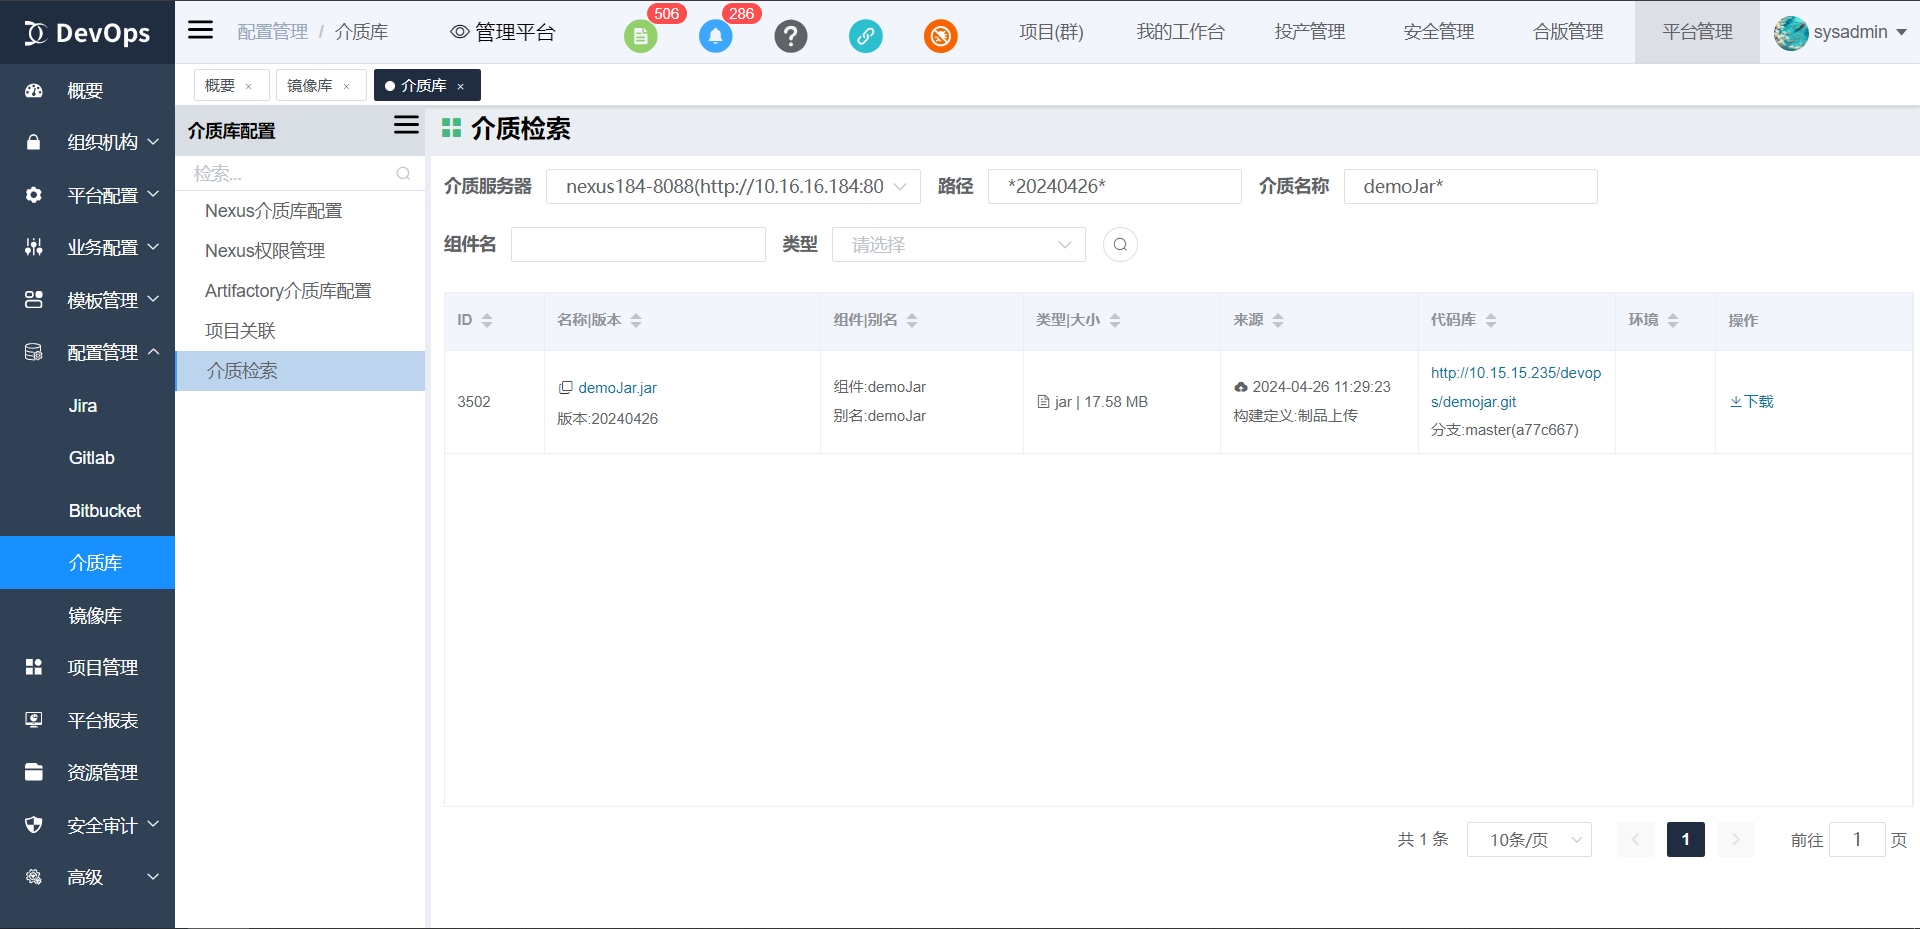Viewport: 1920px width, 929px height.
Task: Open 安全管理 in top navigation
Action: click(x=1438, y=32)
